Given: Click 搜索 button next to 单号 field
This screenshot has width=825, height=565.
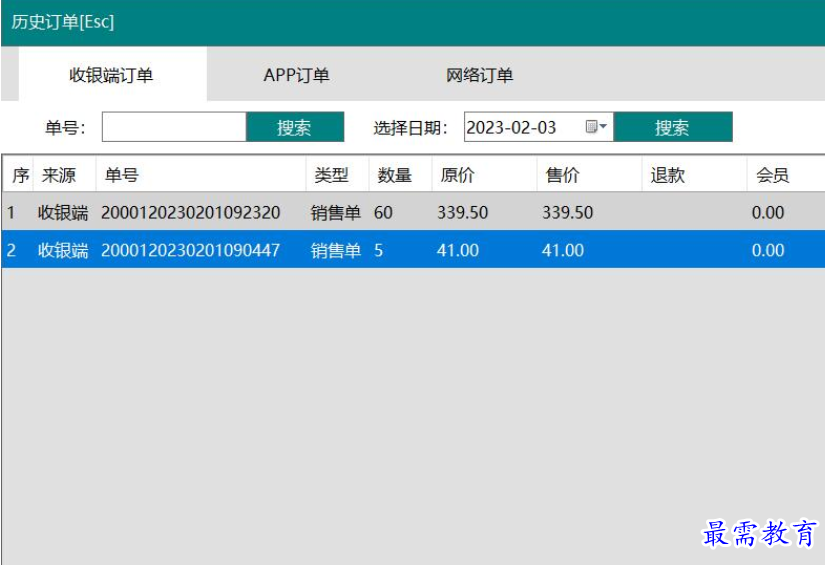Looking at the screenshot, I should point(295,127).
